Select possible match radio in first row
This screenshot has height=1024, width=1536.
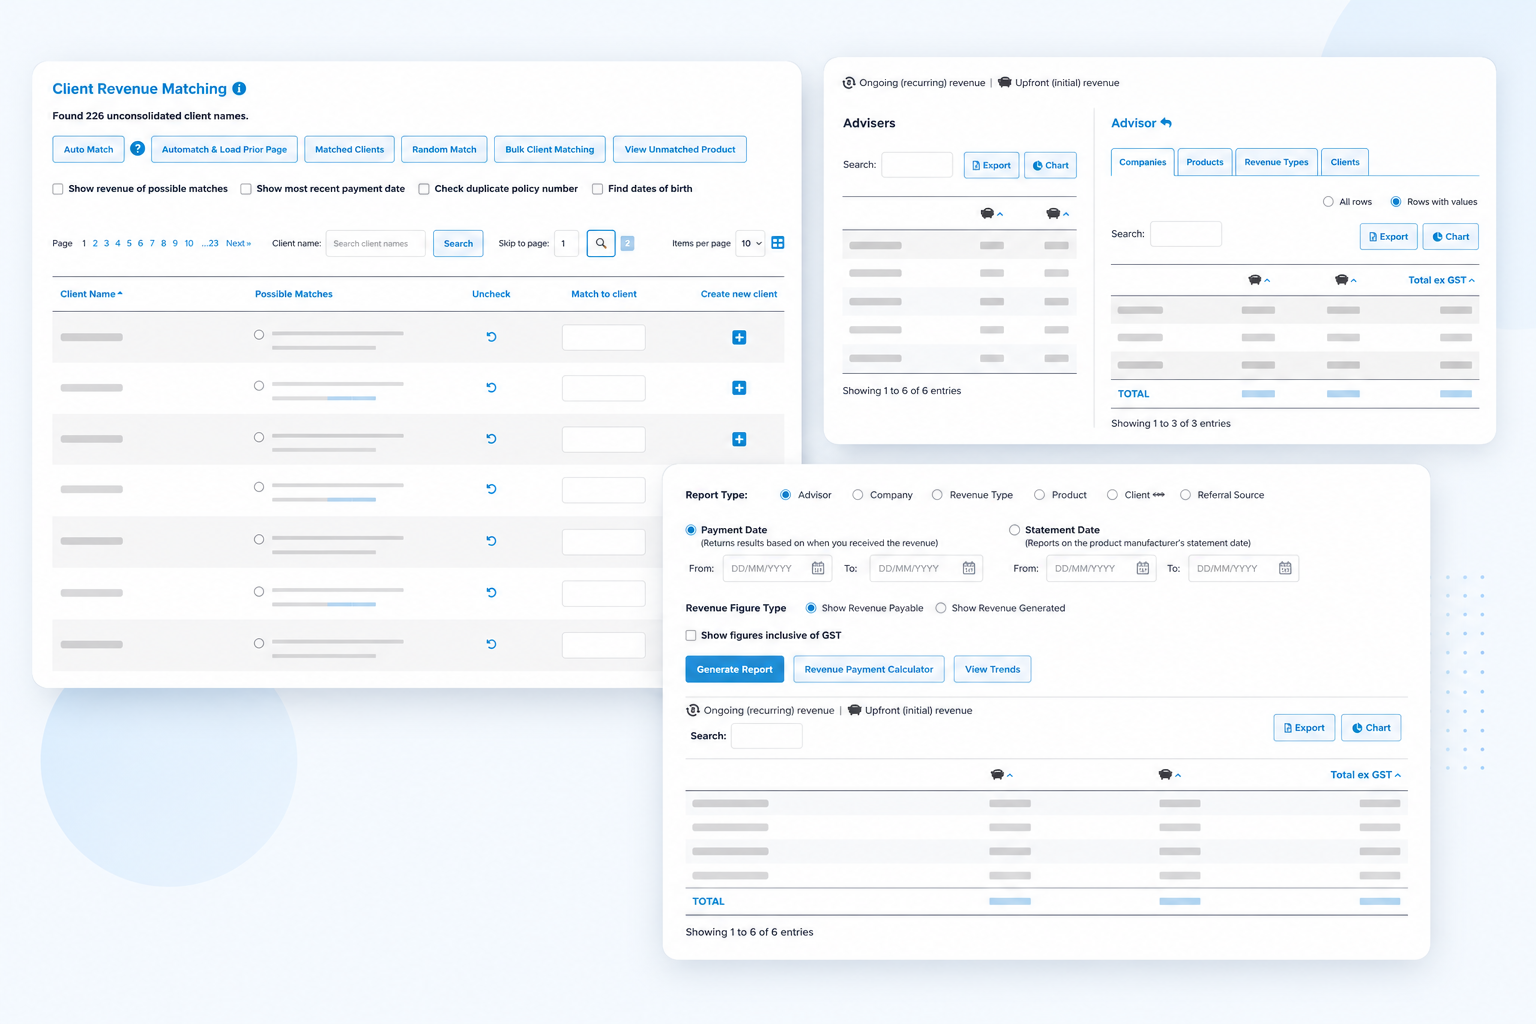tap(259, 335)
